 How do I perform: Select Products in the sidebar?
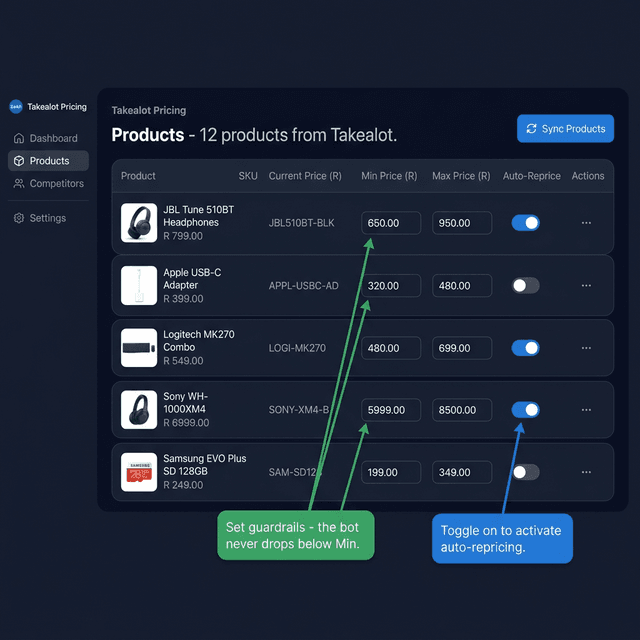48,161
